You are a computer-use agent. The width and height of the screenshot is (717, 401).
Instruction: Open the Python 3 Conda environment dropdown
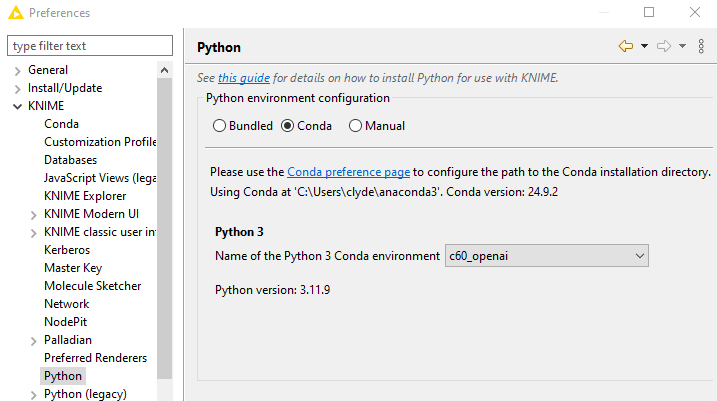point(546,256)
